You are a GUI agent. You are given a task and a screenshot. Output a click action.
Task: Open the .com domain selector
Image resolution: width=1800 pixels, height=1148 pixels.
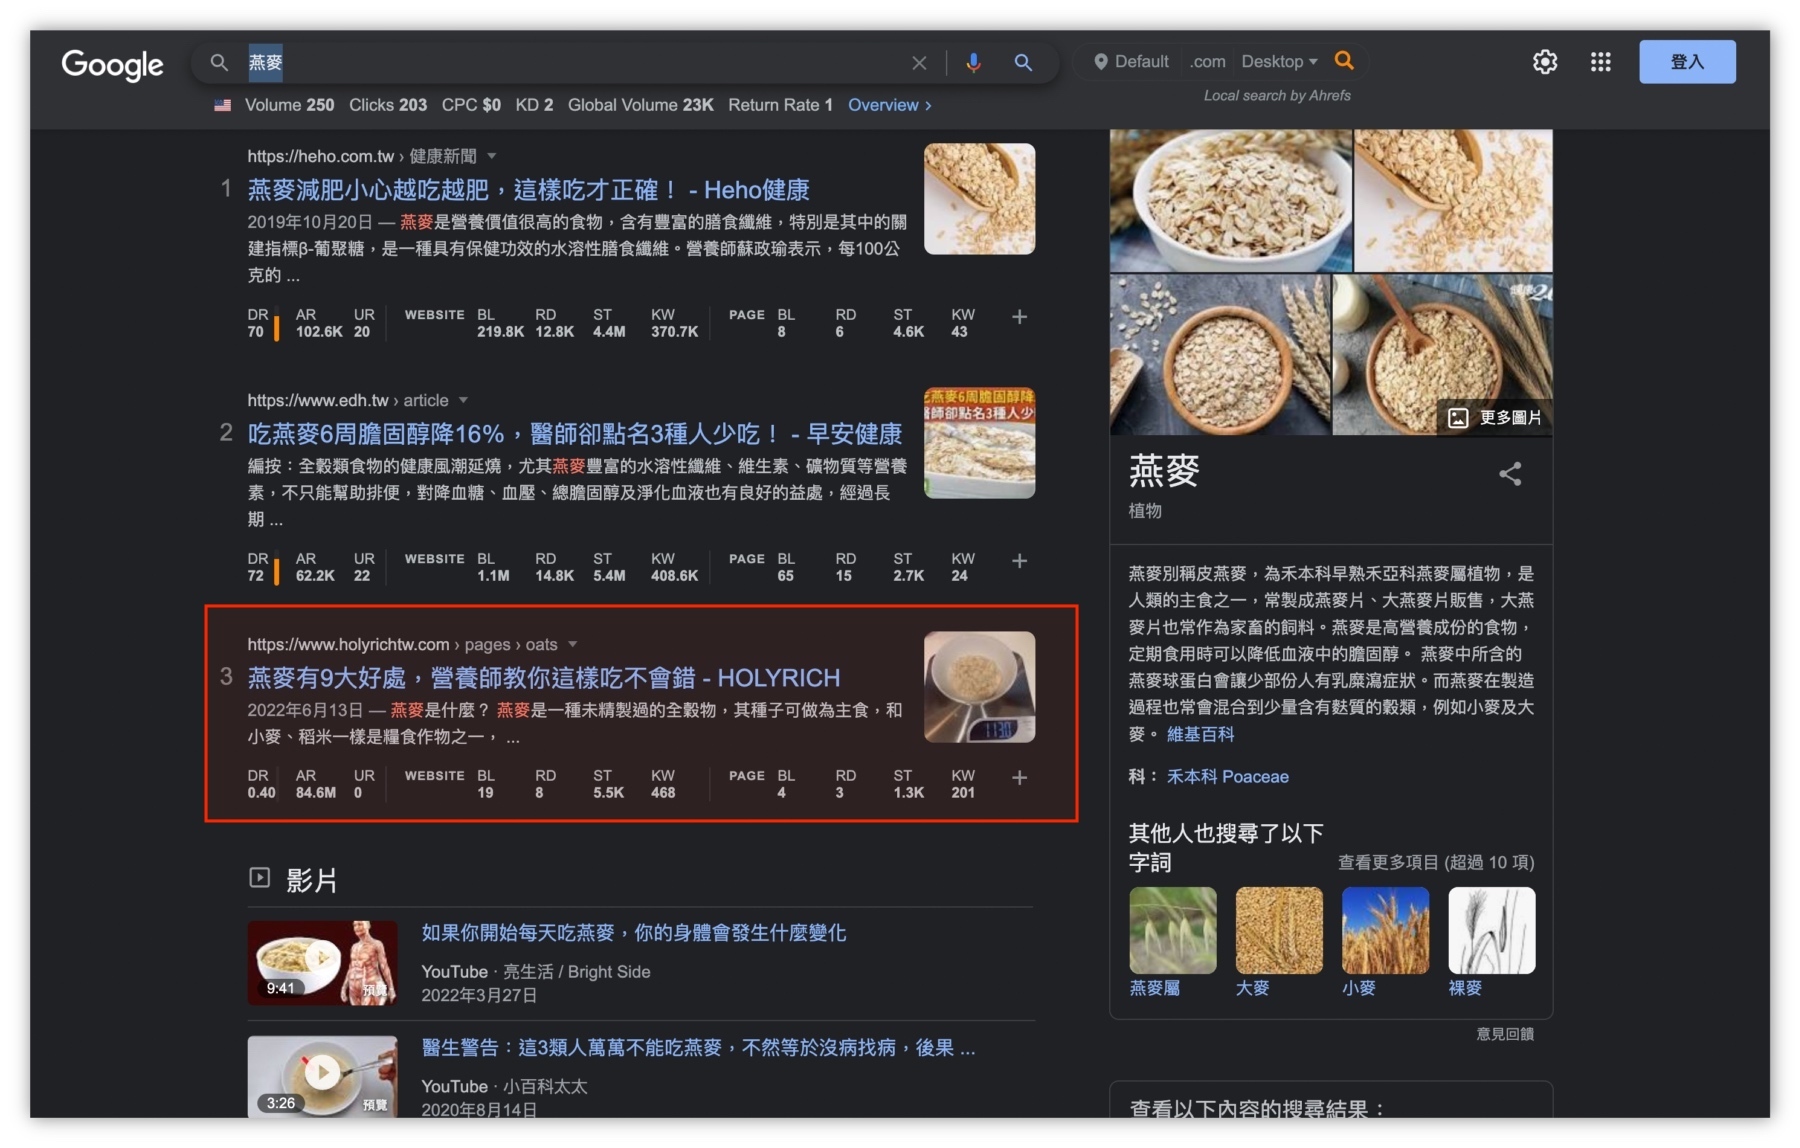[1207, 61]
